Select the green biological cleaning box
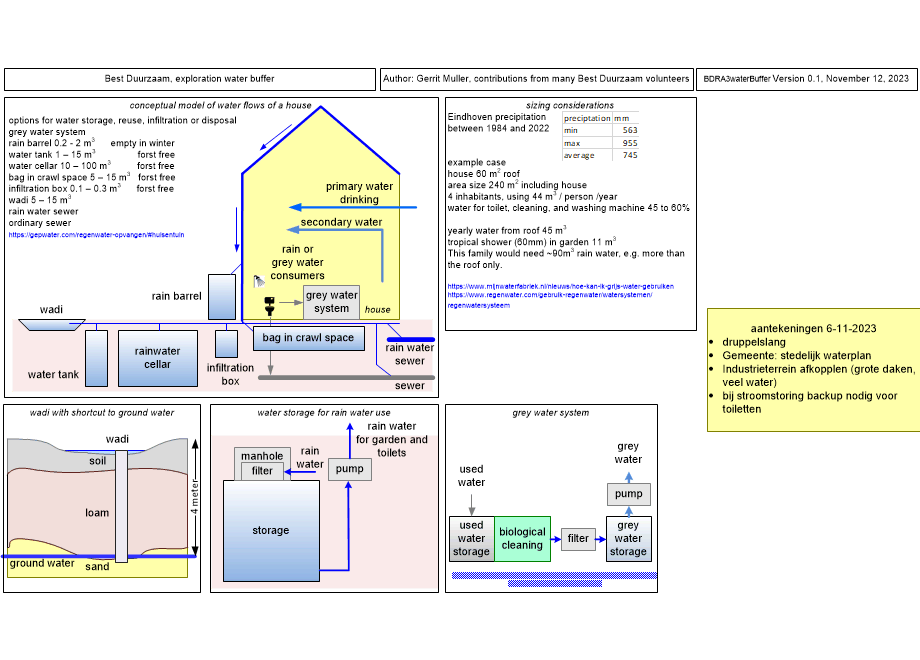The height and width of the screenshot is (660, 920). coord(522,539)
